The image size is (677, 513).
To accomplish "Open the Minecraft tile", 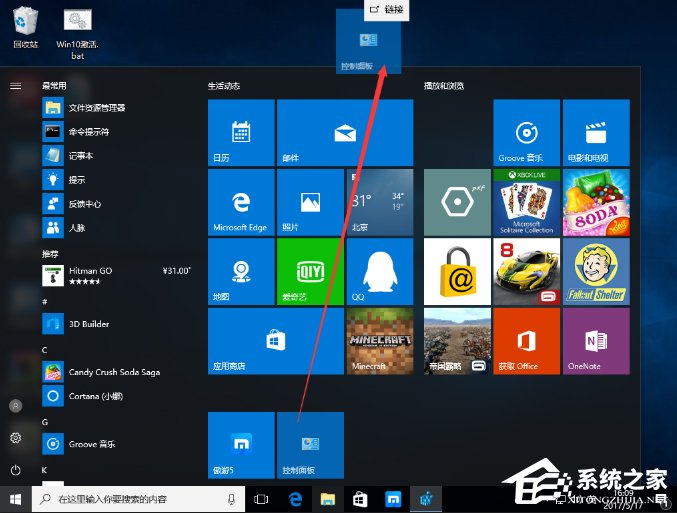I will tap(379, 341).
